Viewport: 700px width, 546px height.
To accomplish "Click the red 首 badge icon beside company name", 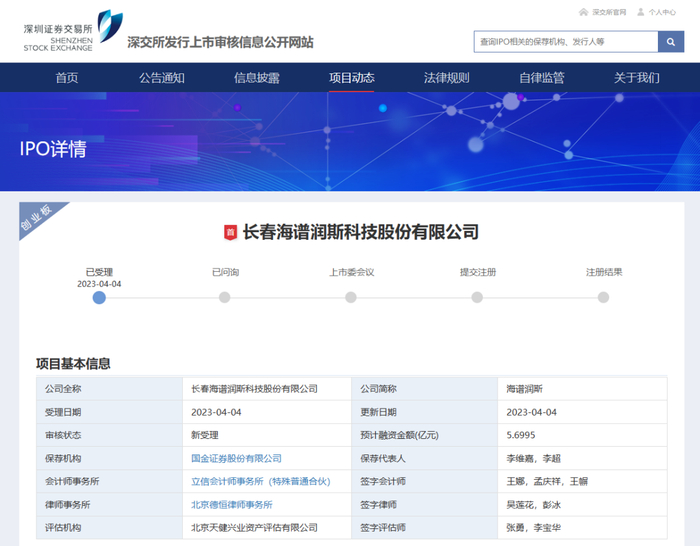I will (x=230, y=232).
